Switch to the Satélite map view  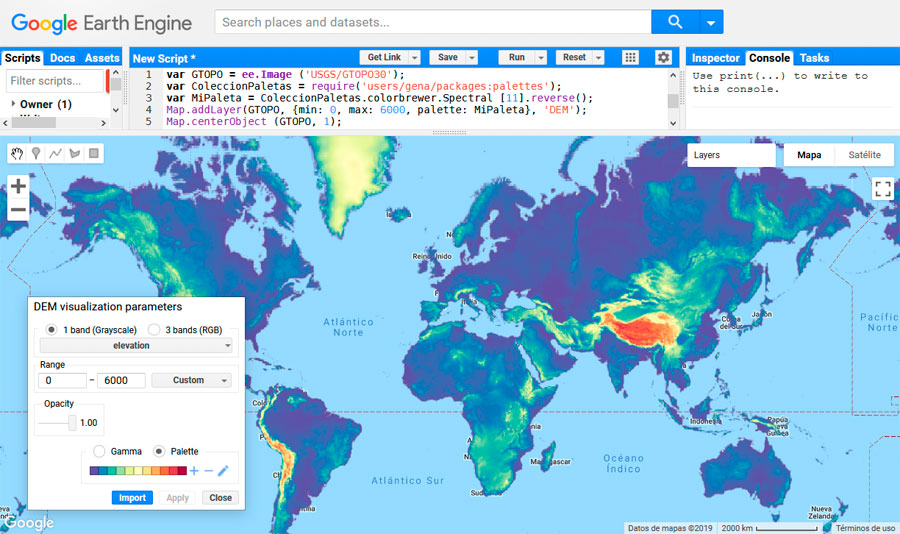[864, 155]
